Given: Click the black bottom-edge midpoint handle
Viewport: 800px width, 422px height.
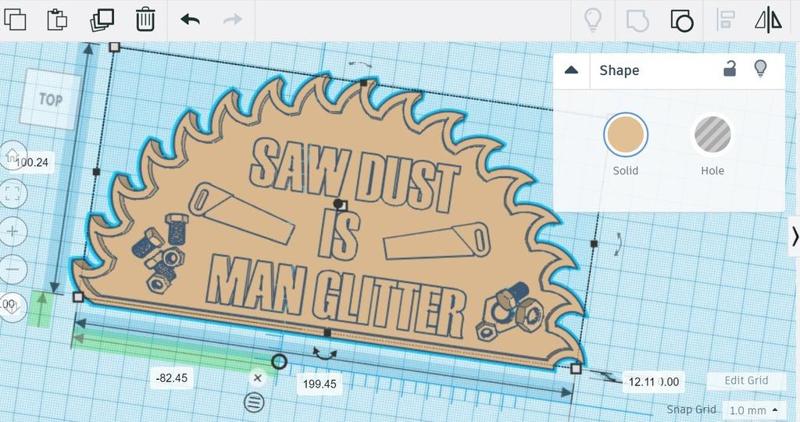Looking at the screenshot, I should click(328, 333).
